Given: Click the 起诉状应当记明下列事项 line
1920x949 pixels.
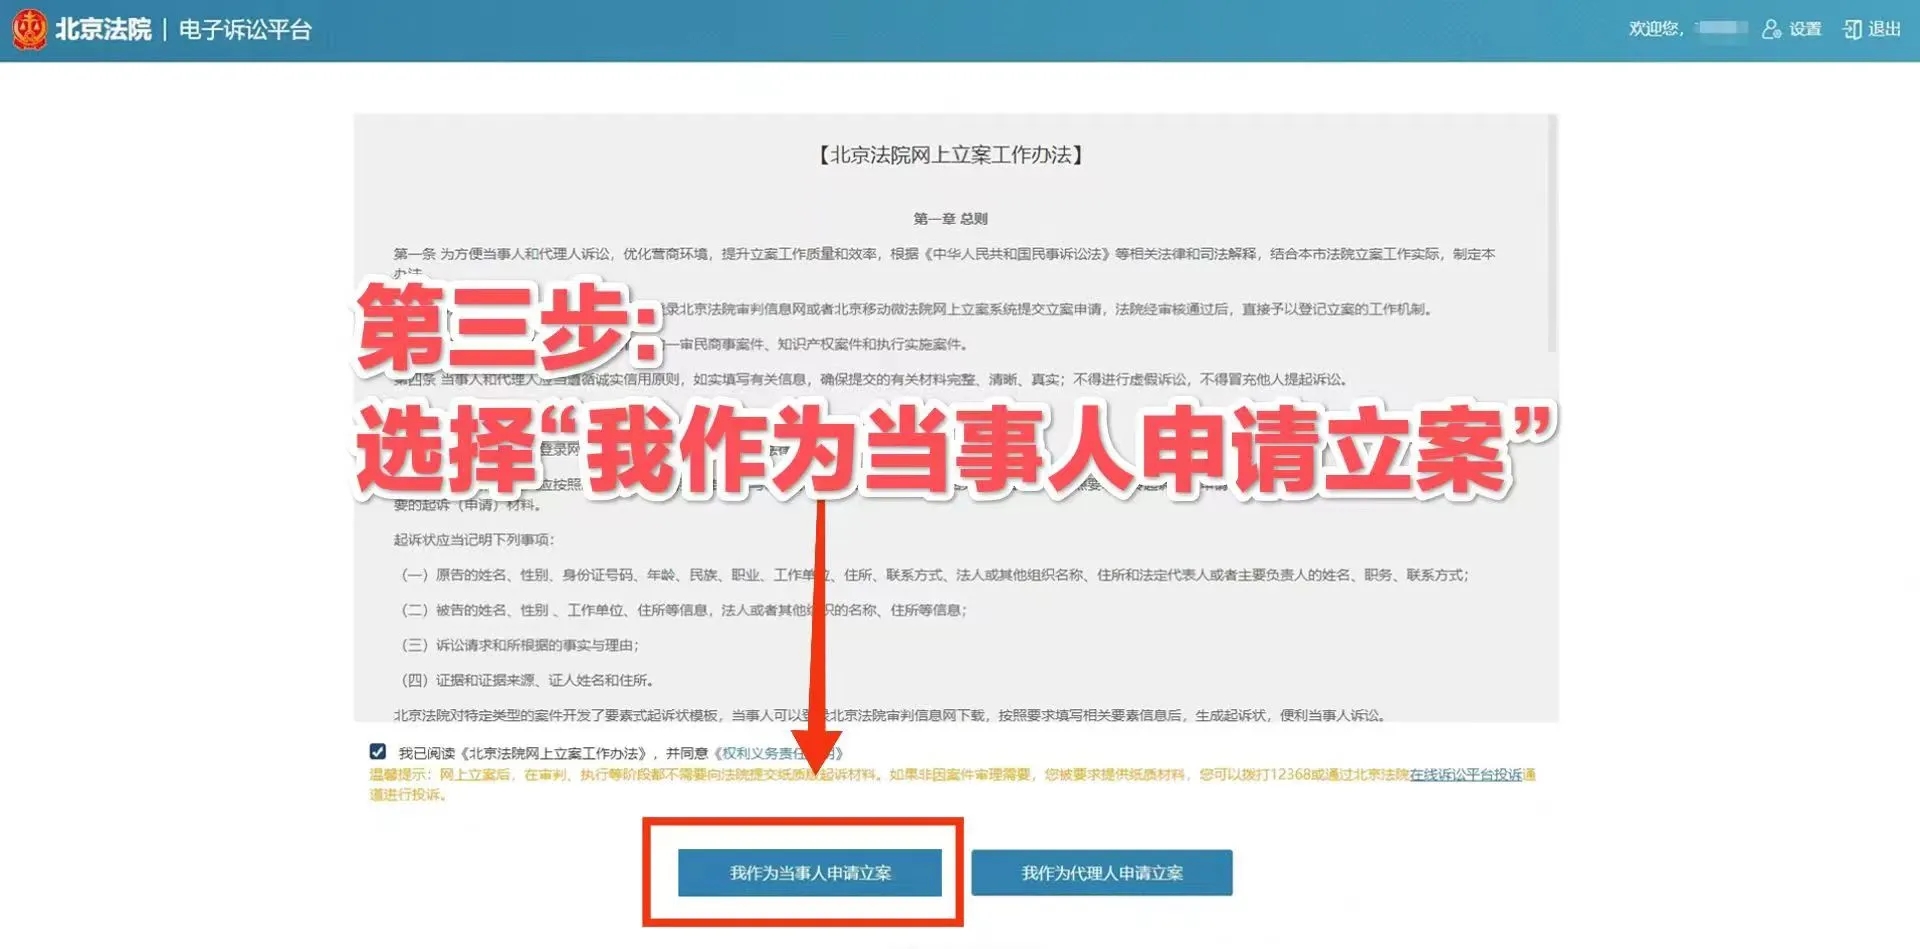Looking at the screenshot, I should point(474,540).
